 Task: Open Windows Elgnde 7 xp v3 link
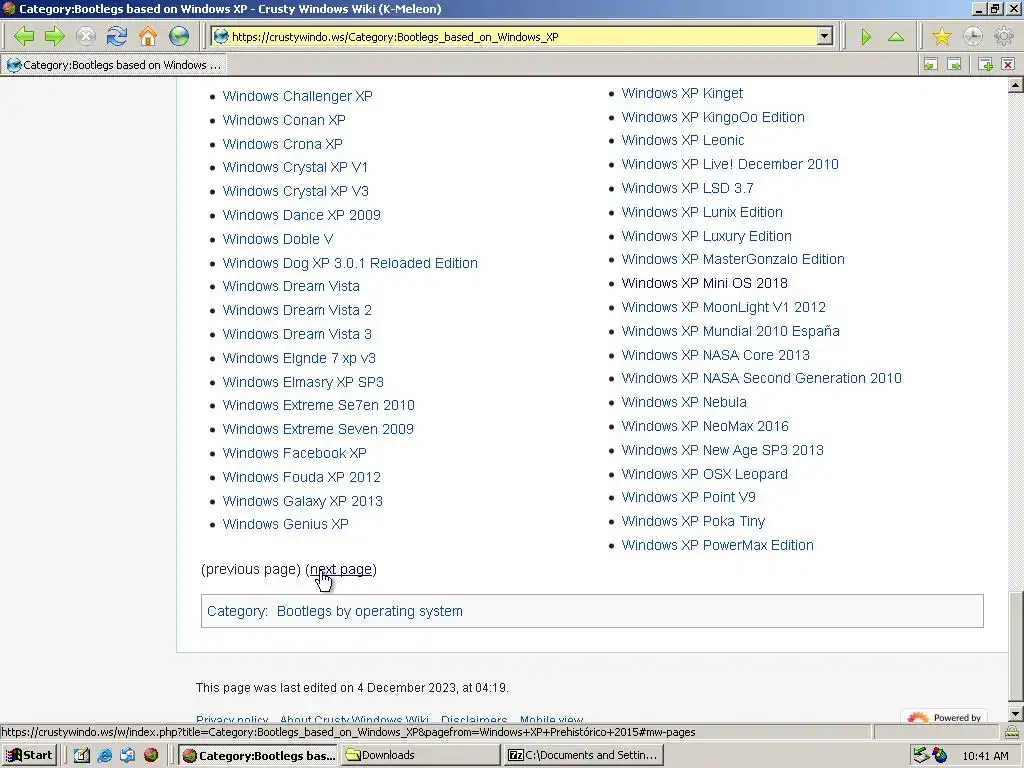tap(299, 358)
